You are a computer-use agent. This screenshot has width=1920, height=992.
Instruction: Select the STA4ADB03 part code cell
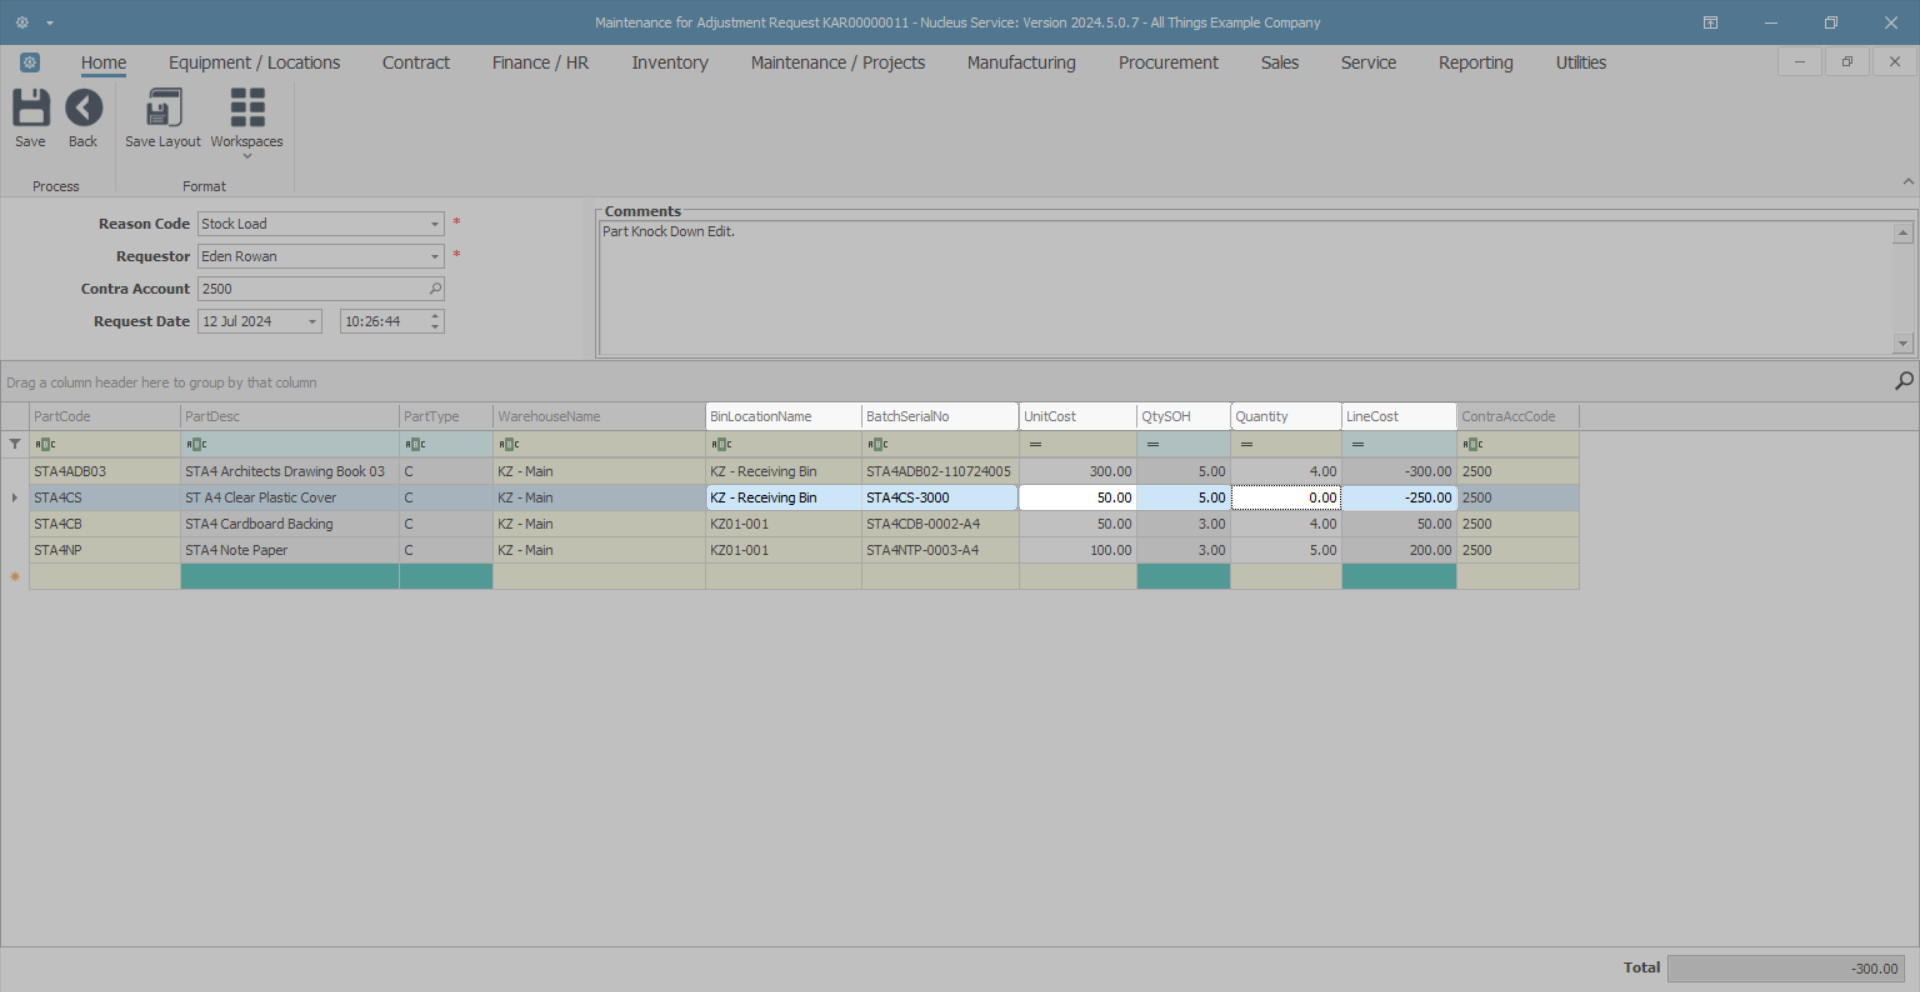click(104, 471)
